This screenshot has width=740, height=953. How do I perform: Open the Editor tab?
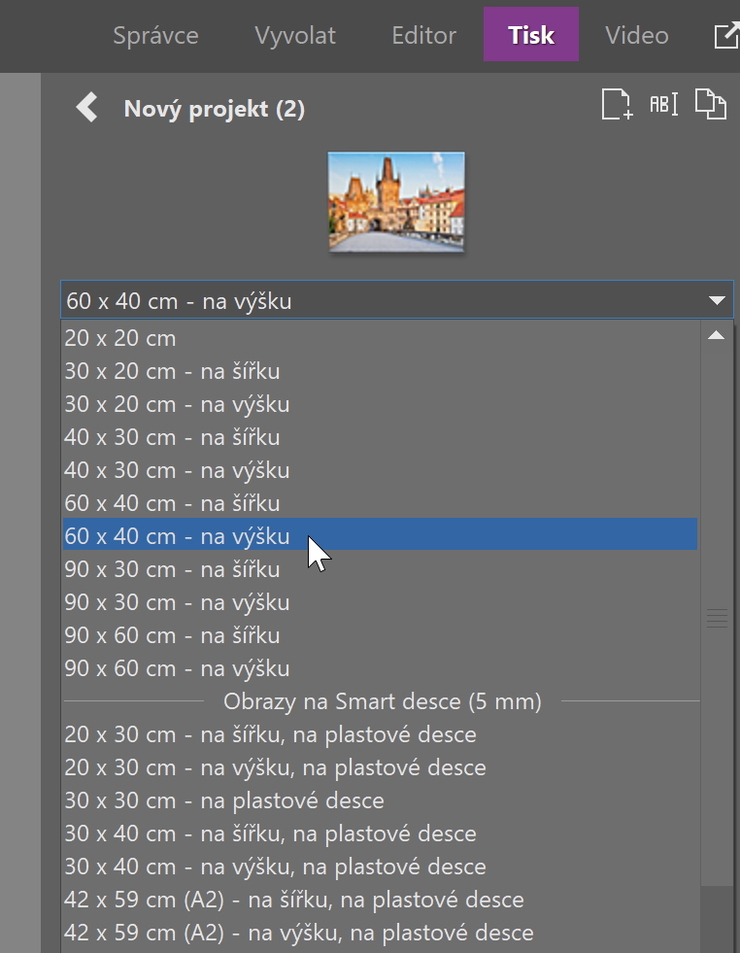(424, 35)
